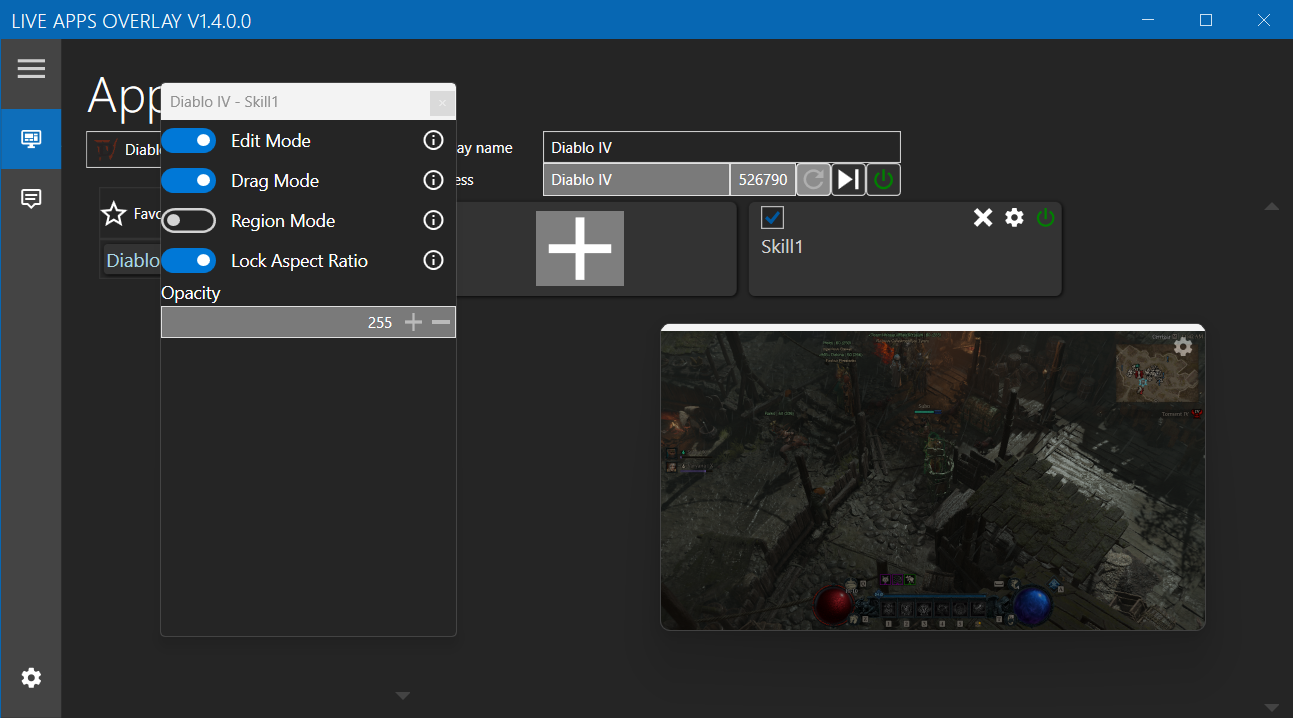Click the down arrow below app list
Viewport: 1293px width, 718px height.
(403, 695)
